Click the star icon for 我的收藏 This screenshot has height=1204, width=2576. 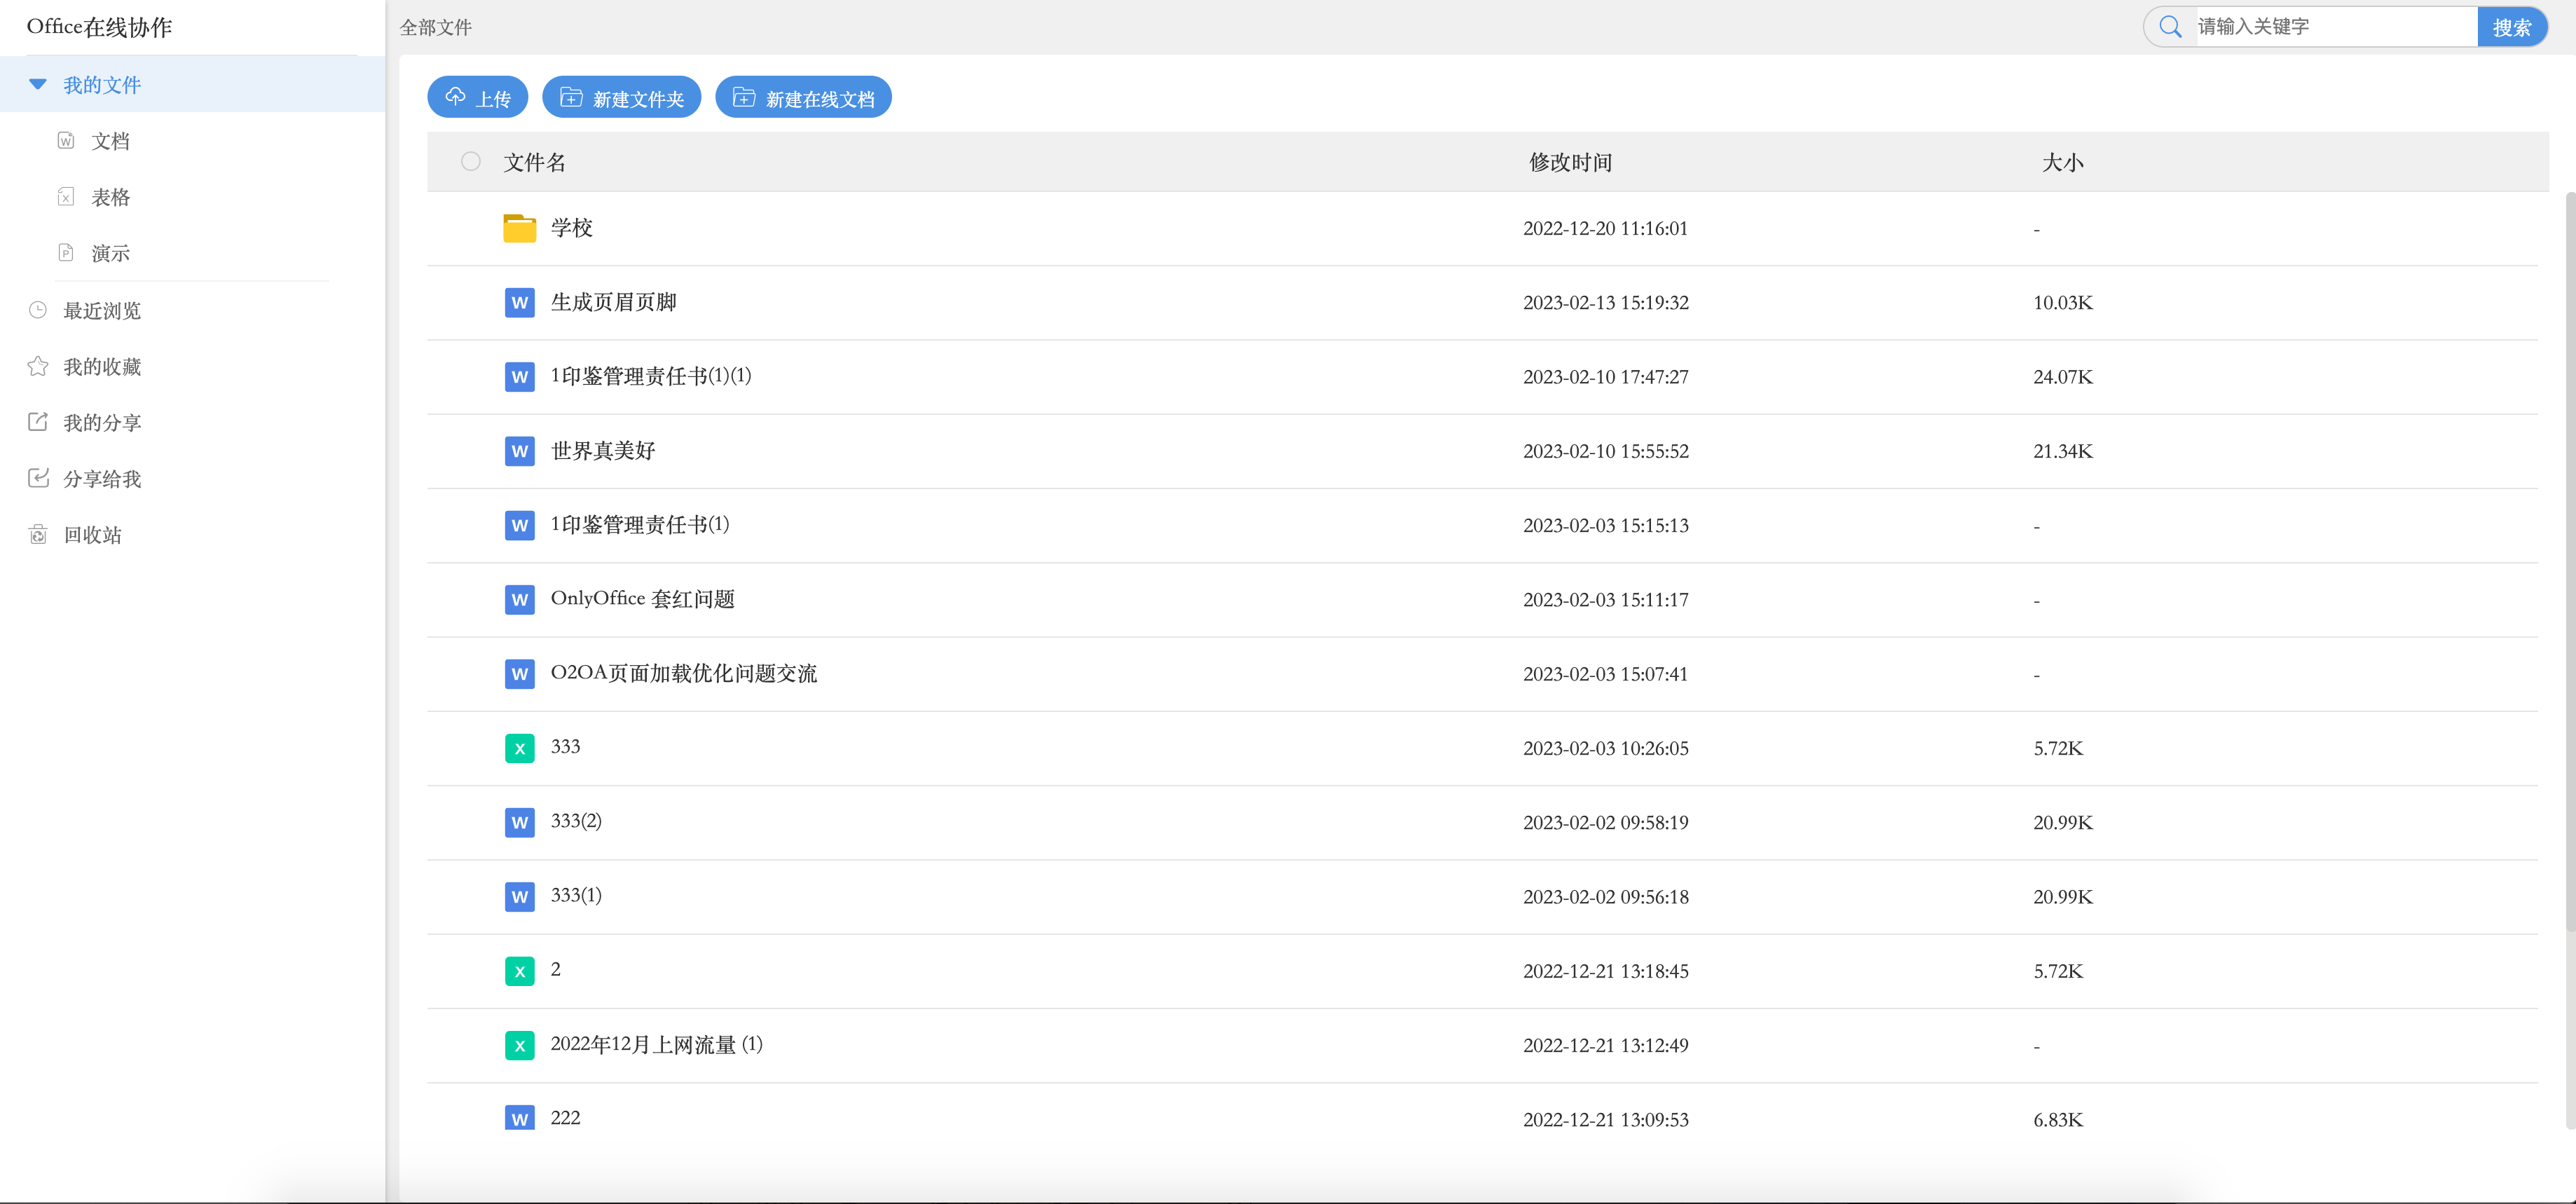point(38,367)
